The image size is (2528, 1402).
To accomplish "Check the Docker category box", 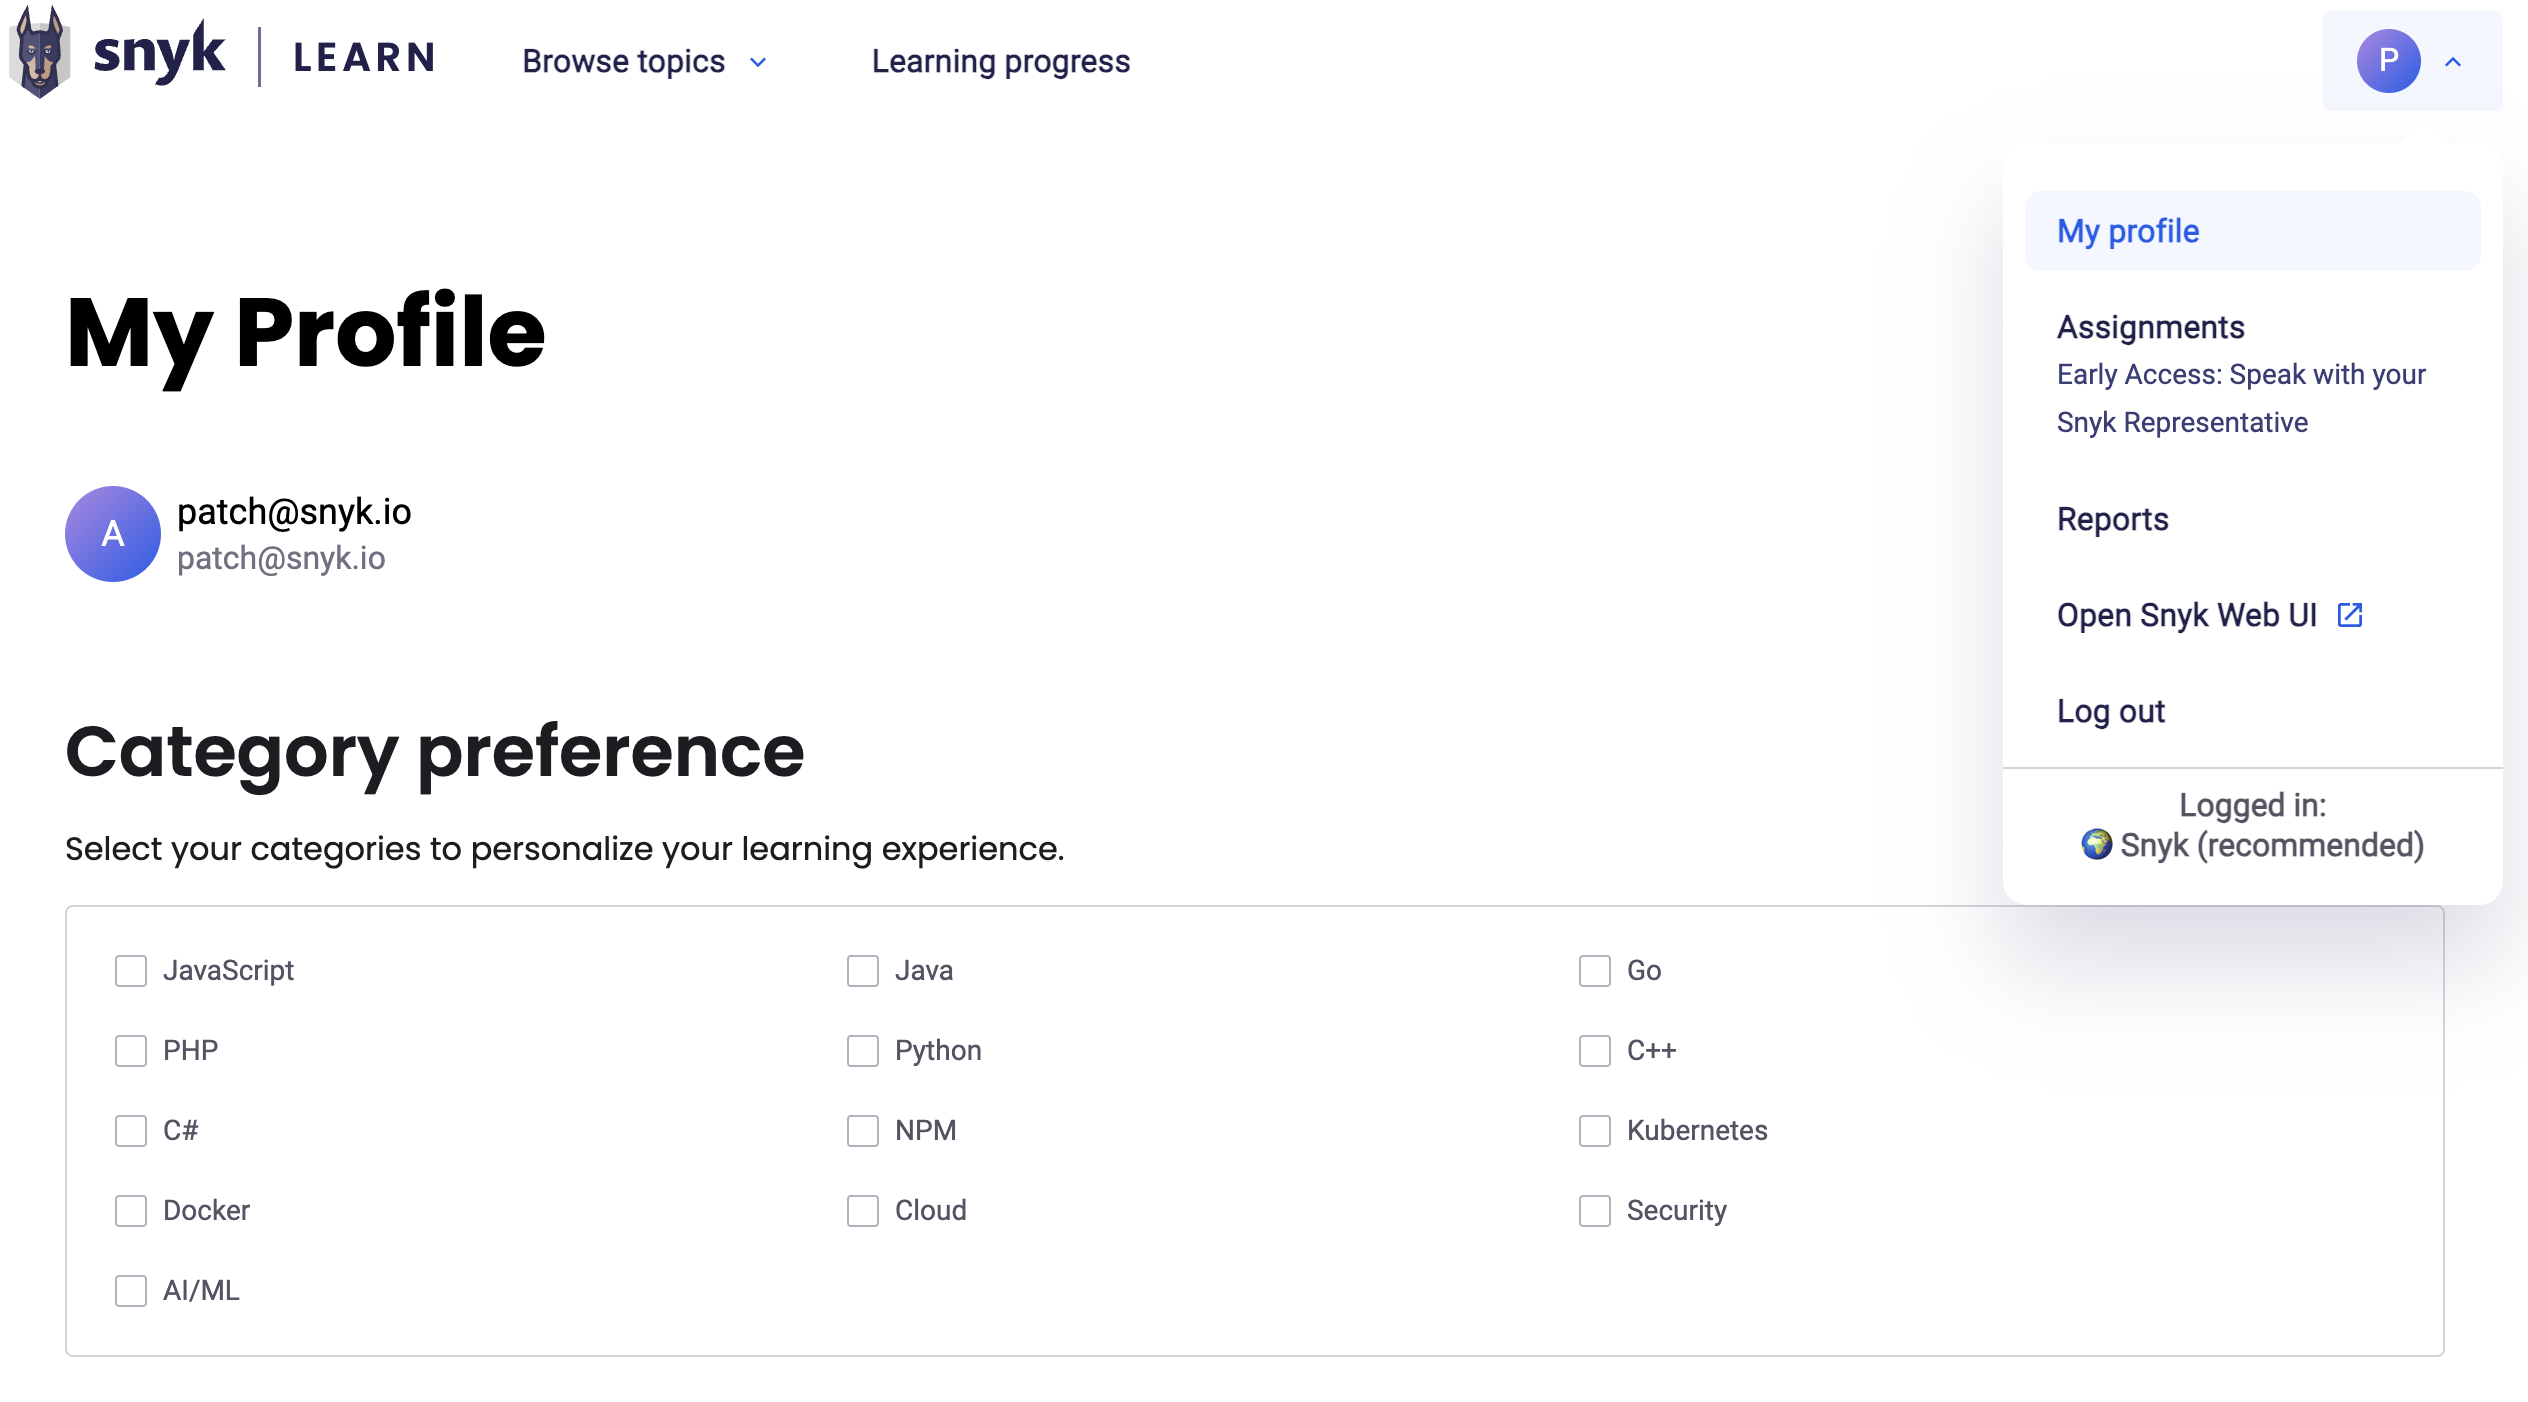I will pos(131,1211).
